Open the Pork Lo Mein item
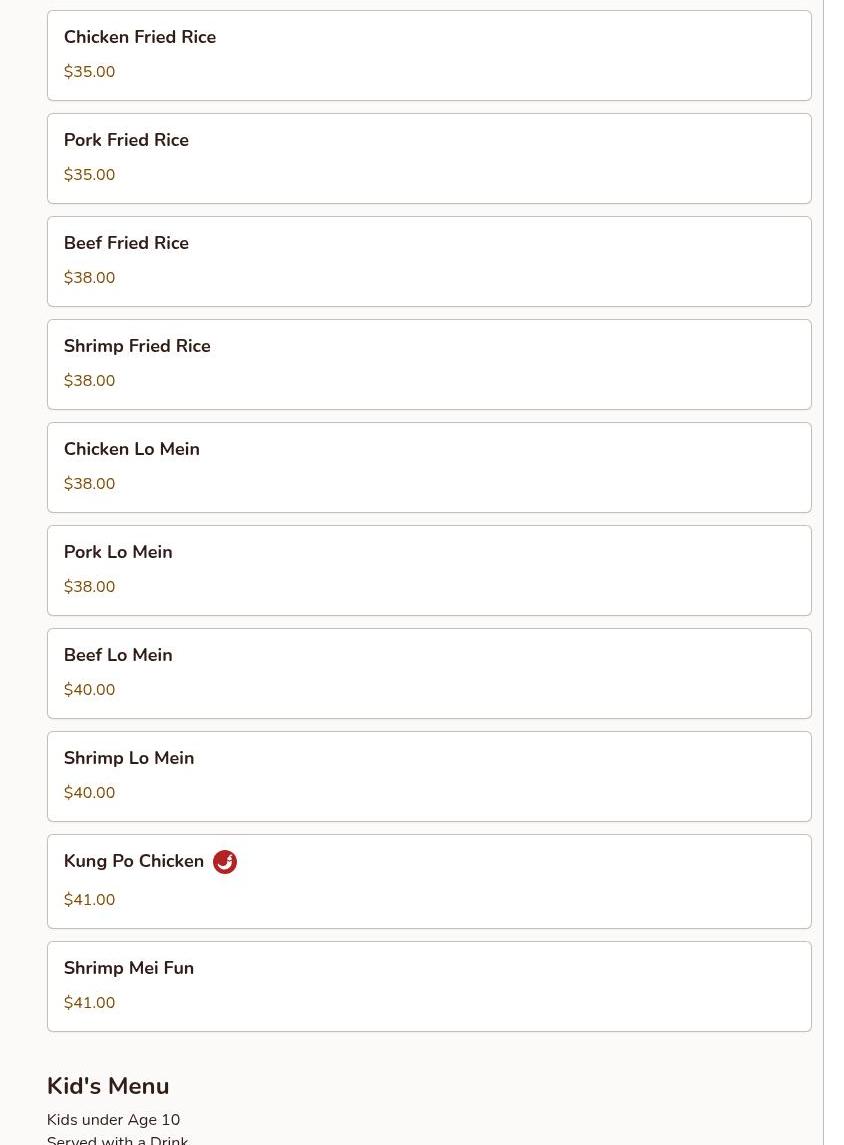 [x=118, y=553]
